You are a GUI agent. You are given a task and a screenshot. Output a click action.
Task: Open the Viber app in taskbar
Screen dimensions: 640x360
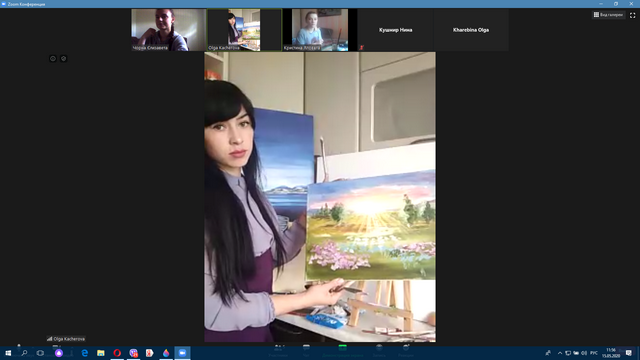click(133, 353)
